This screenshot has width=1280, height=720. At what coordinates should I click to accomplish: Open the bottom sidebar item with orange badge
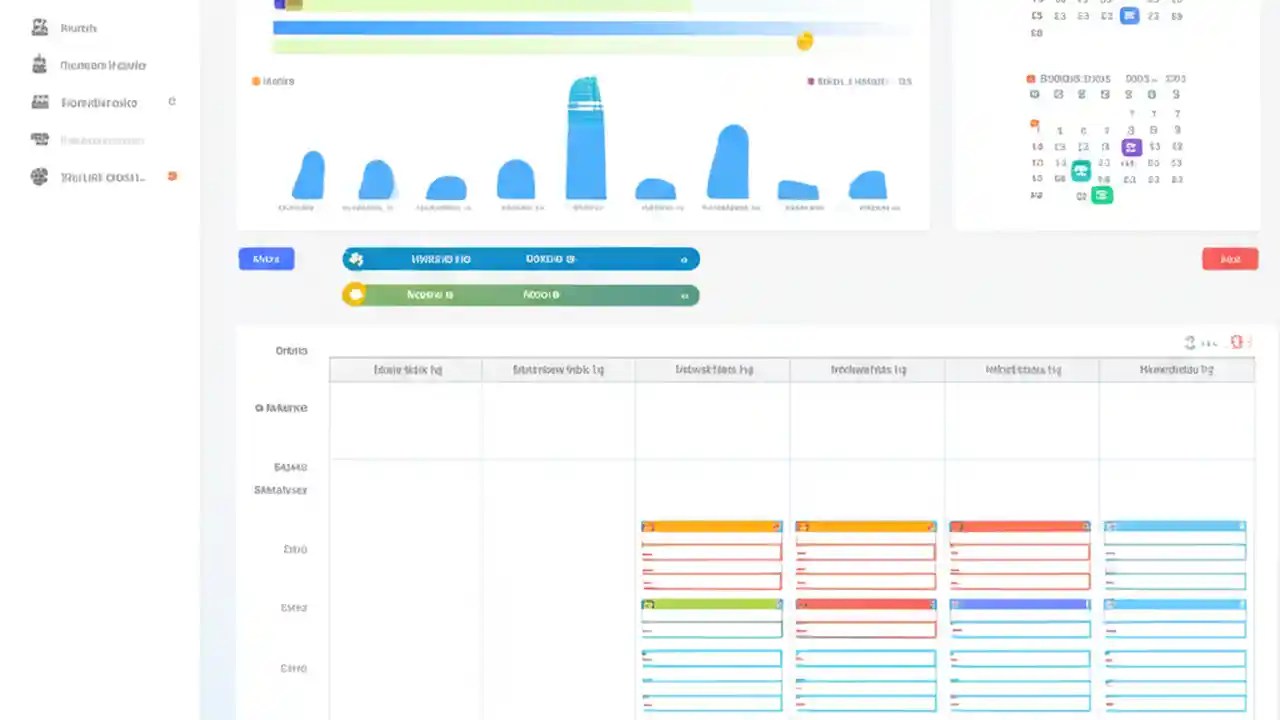click(103, 177)
